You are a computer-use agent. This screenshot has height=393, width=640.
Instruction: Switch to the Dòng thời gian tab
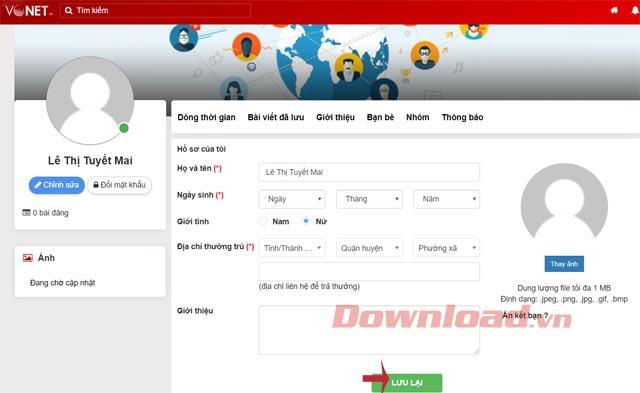207,118
